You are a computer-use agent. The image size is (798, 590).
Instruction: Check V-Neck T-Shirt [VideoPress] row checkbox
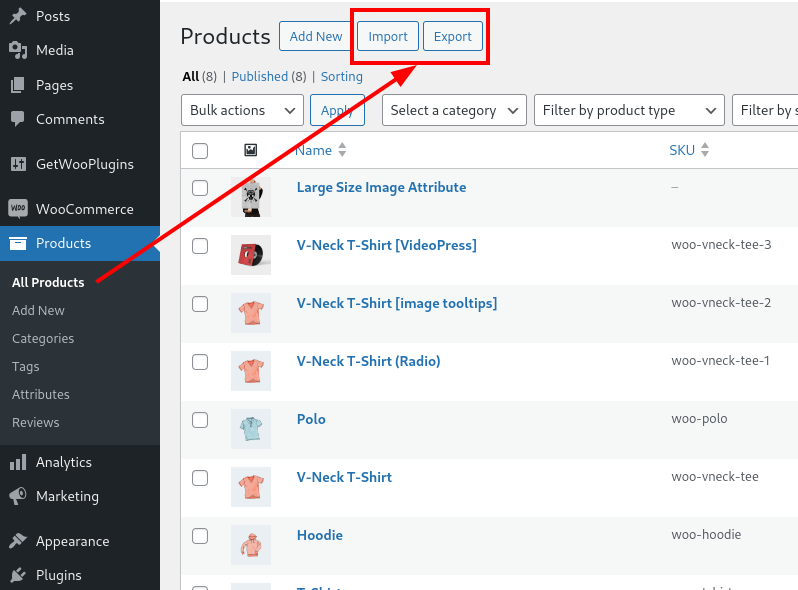[x=200, y=246]
